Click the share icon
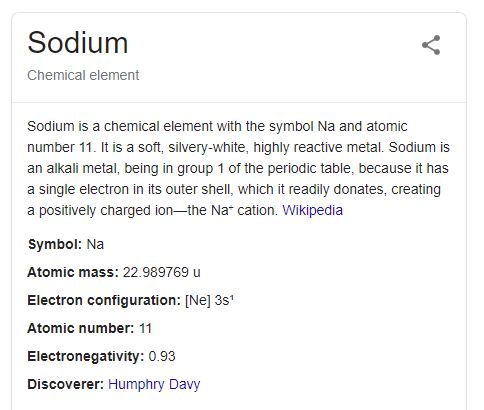The image size is (484, 410). (x=431, y=45)
